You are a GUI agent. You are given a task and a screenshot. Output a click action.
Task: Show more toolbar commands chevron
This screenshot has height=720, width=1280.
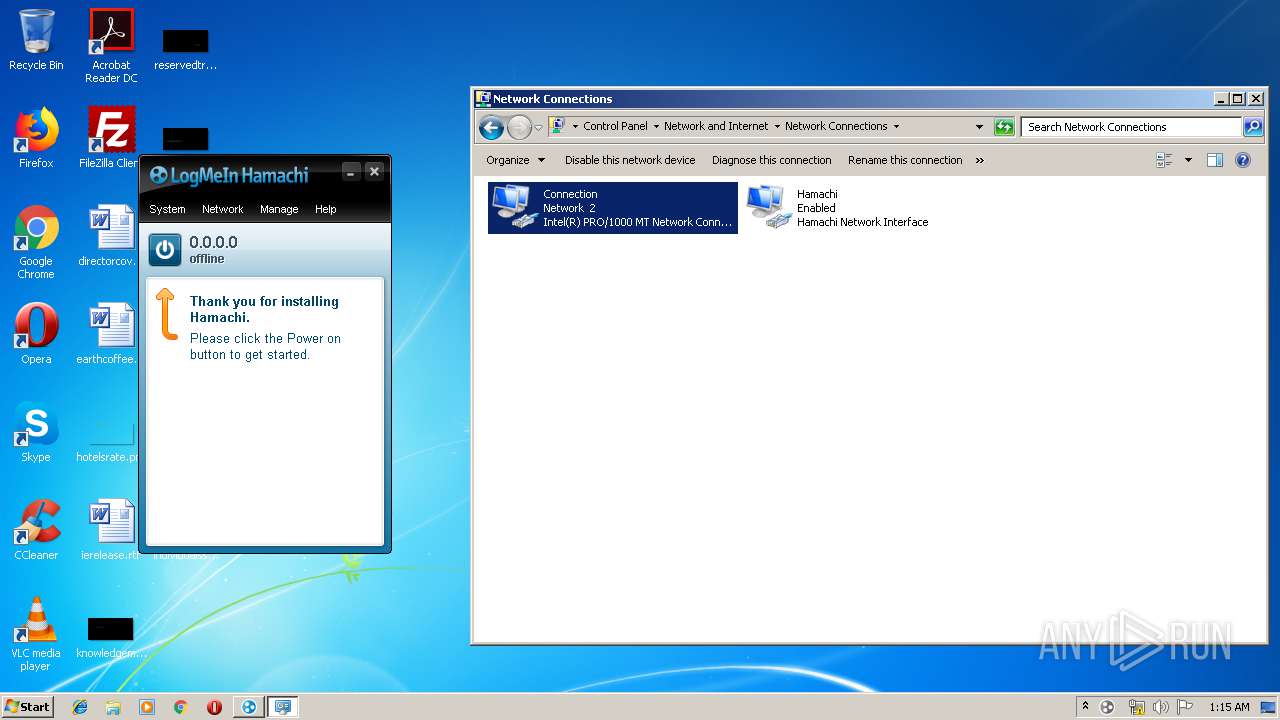pos(979,160)
